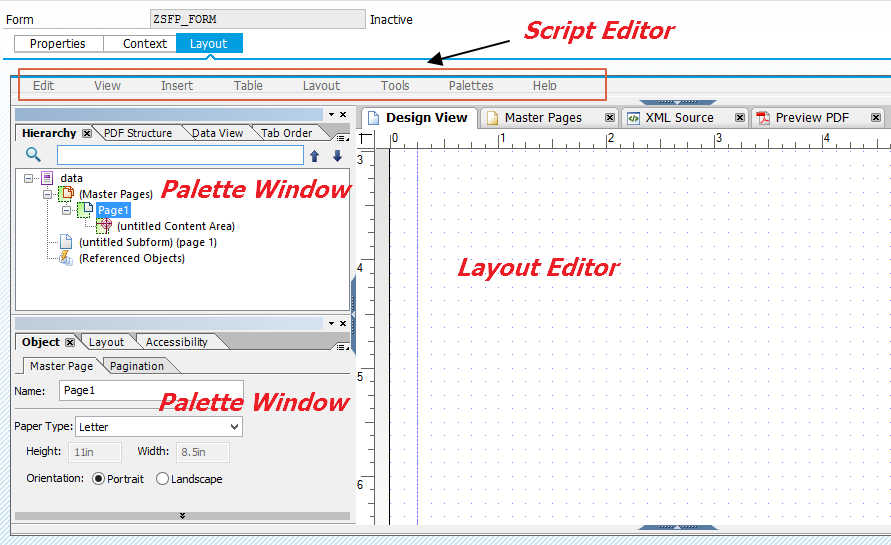The width and height of the screenshot is (891, 545).
Task: Open the Object palette options menu icon
Action: click(343, 347)
